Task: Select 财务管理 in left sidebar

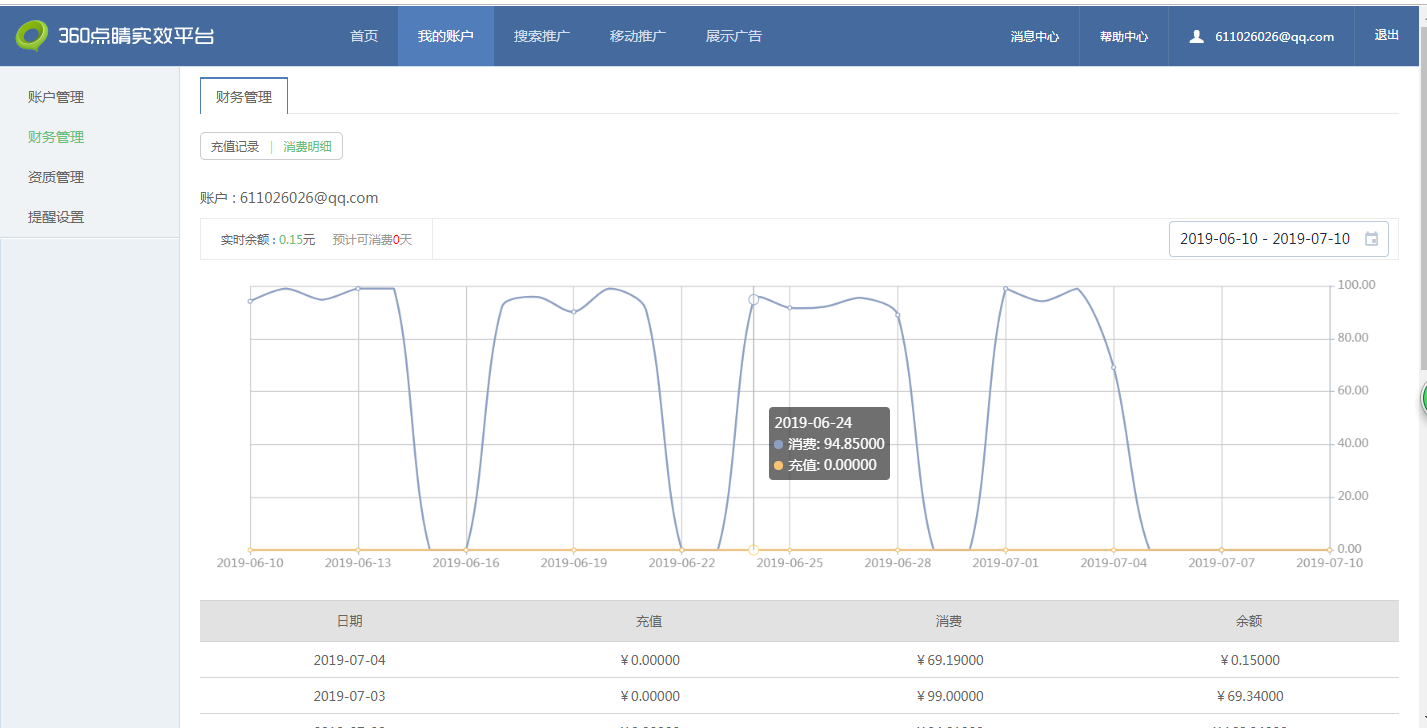Action: 56,137
